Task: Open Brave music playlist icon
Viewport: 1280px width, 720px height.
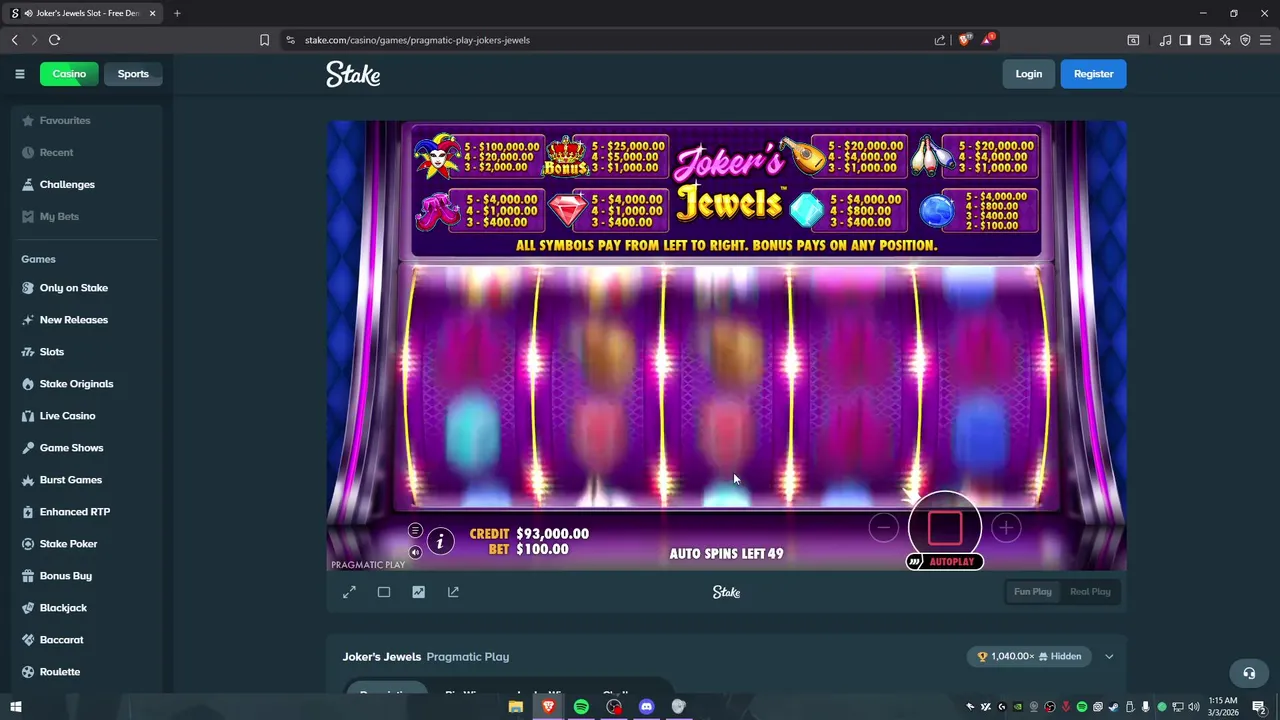Action: pyautogui.click(x=1165, y=40)
